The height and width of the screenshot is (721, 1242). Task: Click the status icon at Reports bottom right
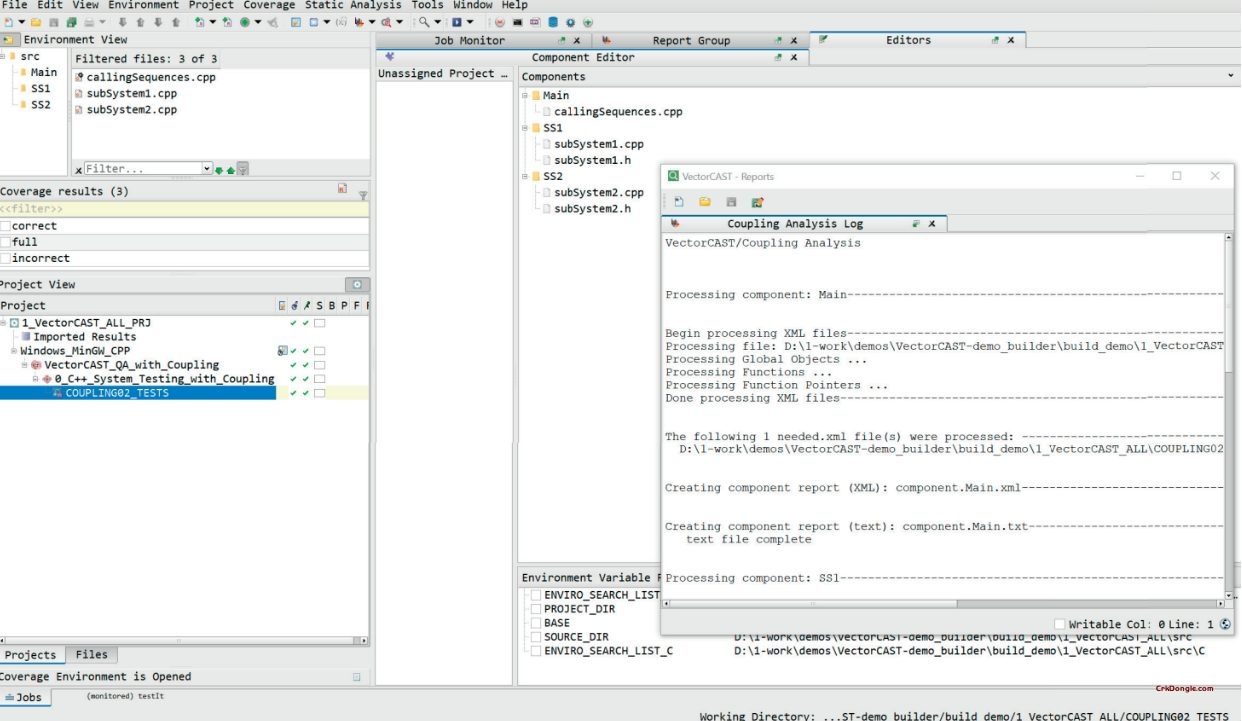[1225, 623]
